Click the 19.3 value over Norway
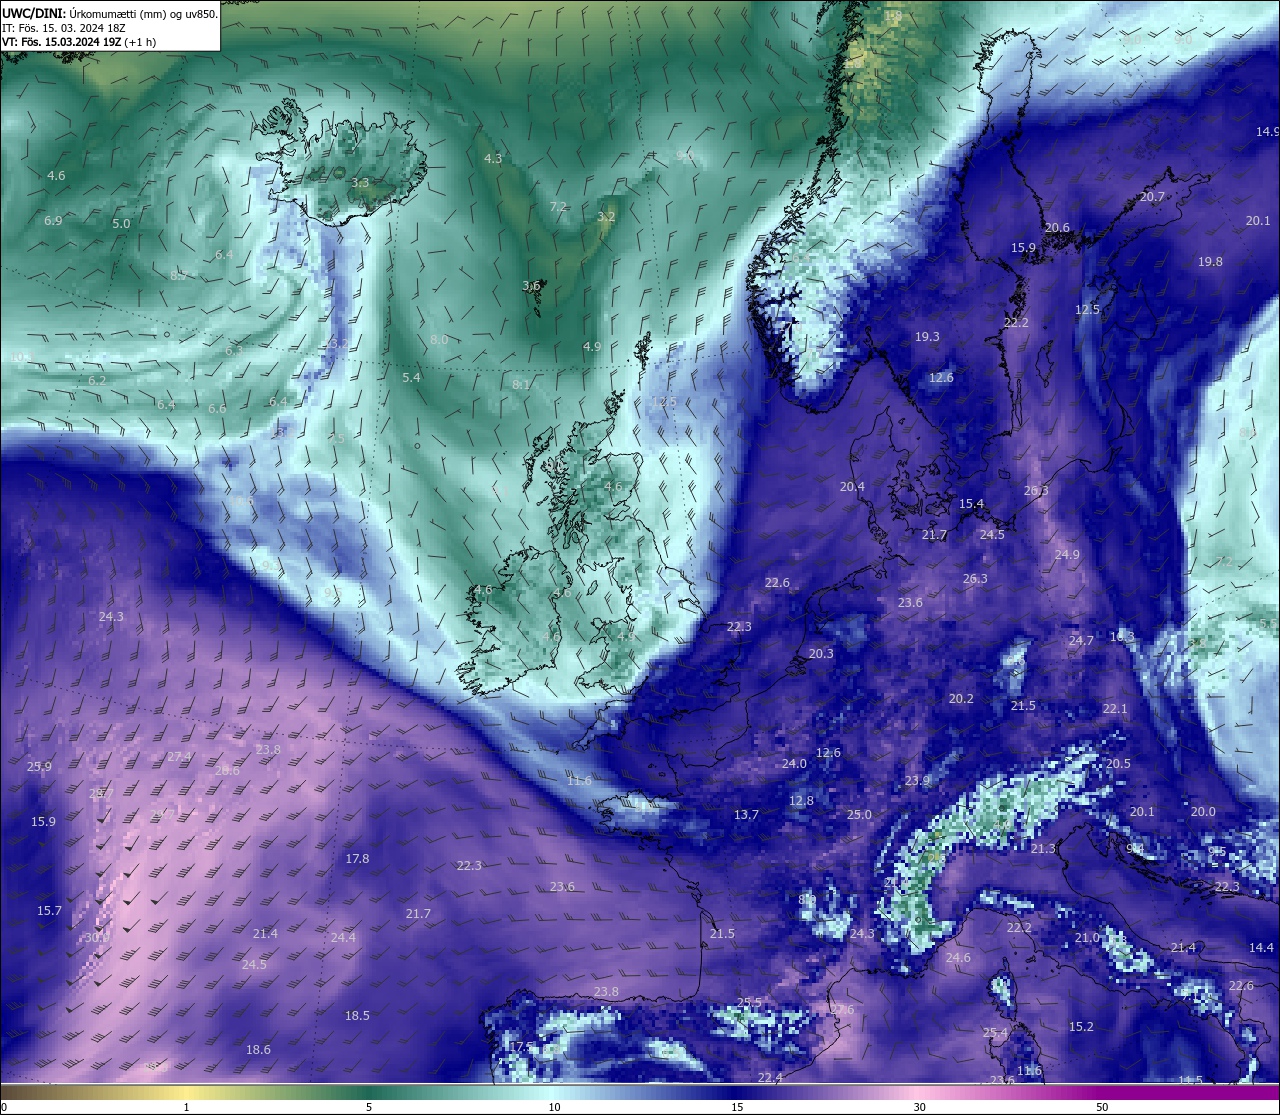Screen dimensions: 1280x1115 [x=927, y=336]
